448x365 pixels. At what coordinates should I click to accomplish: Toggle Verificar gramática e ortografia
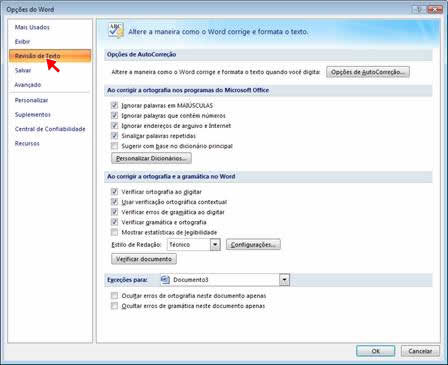click(114, 222)
